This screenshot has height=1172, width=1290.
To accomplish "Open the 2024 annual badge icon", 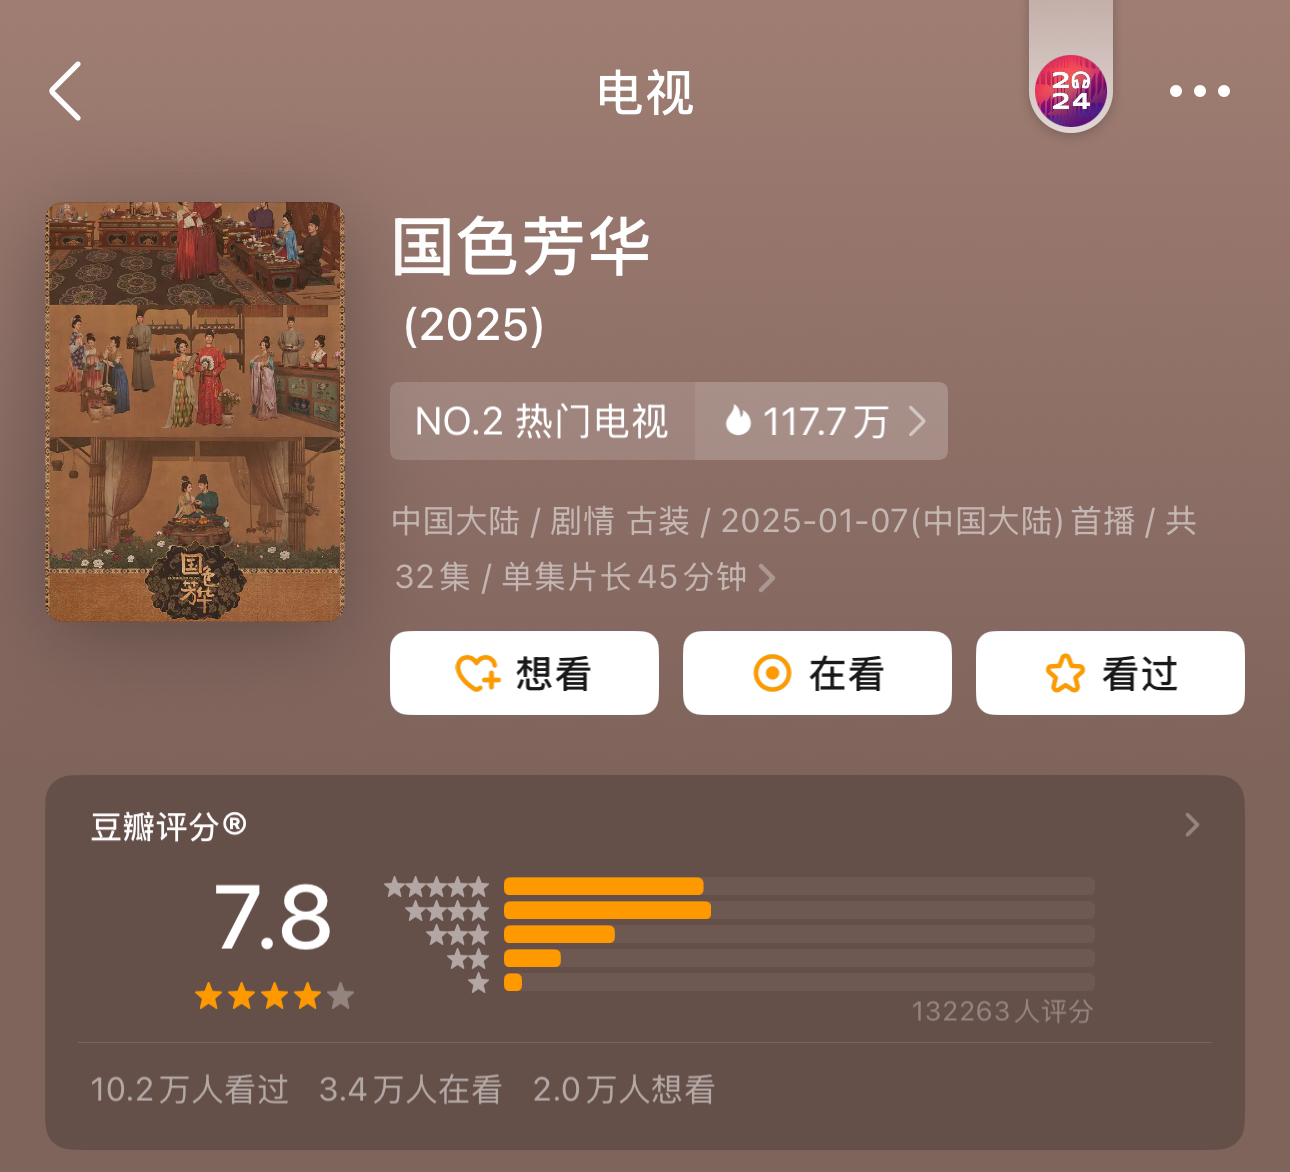I will pos(1070,92).
